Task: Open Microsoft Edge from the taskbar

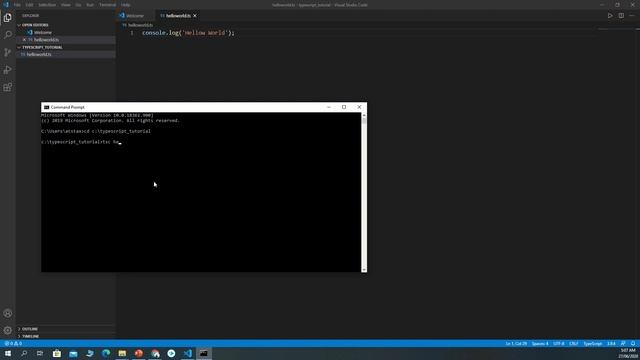Action: [106, 353]
